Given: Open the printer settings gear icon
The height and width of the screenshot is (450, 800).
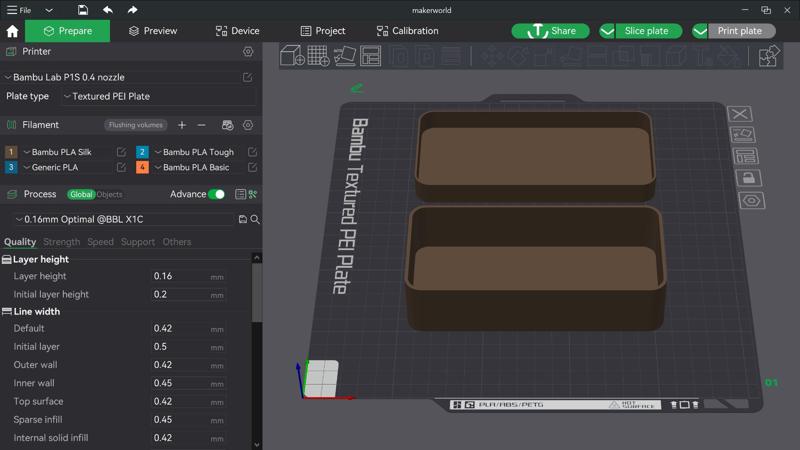Looking at the screenshot, I should [x=248, y=52].
